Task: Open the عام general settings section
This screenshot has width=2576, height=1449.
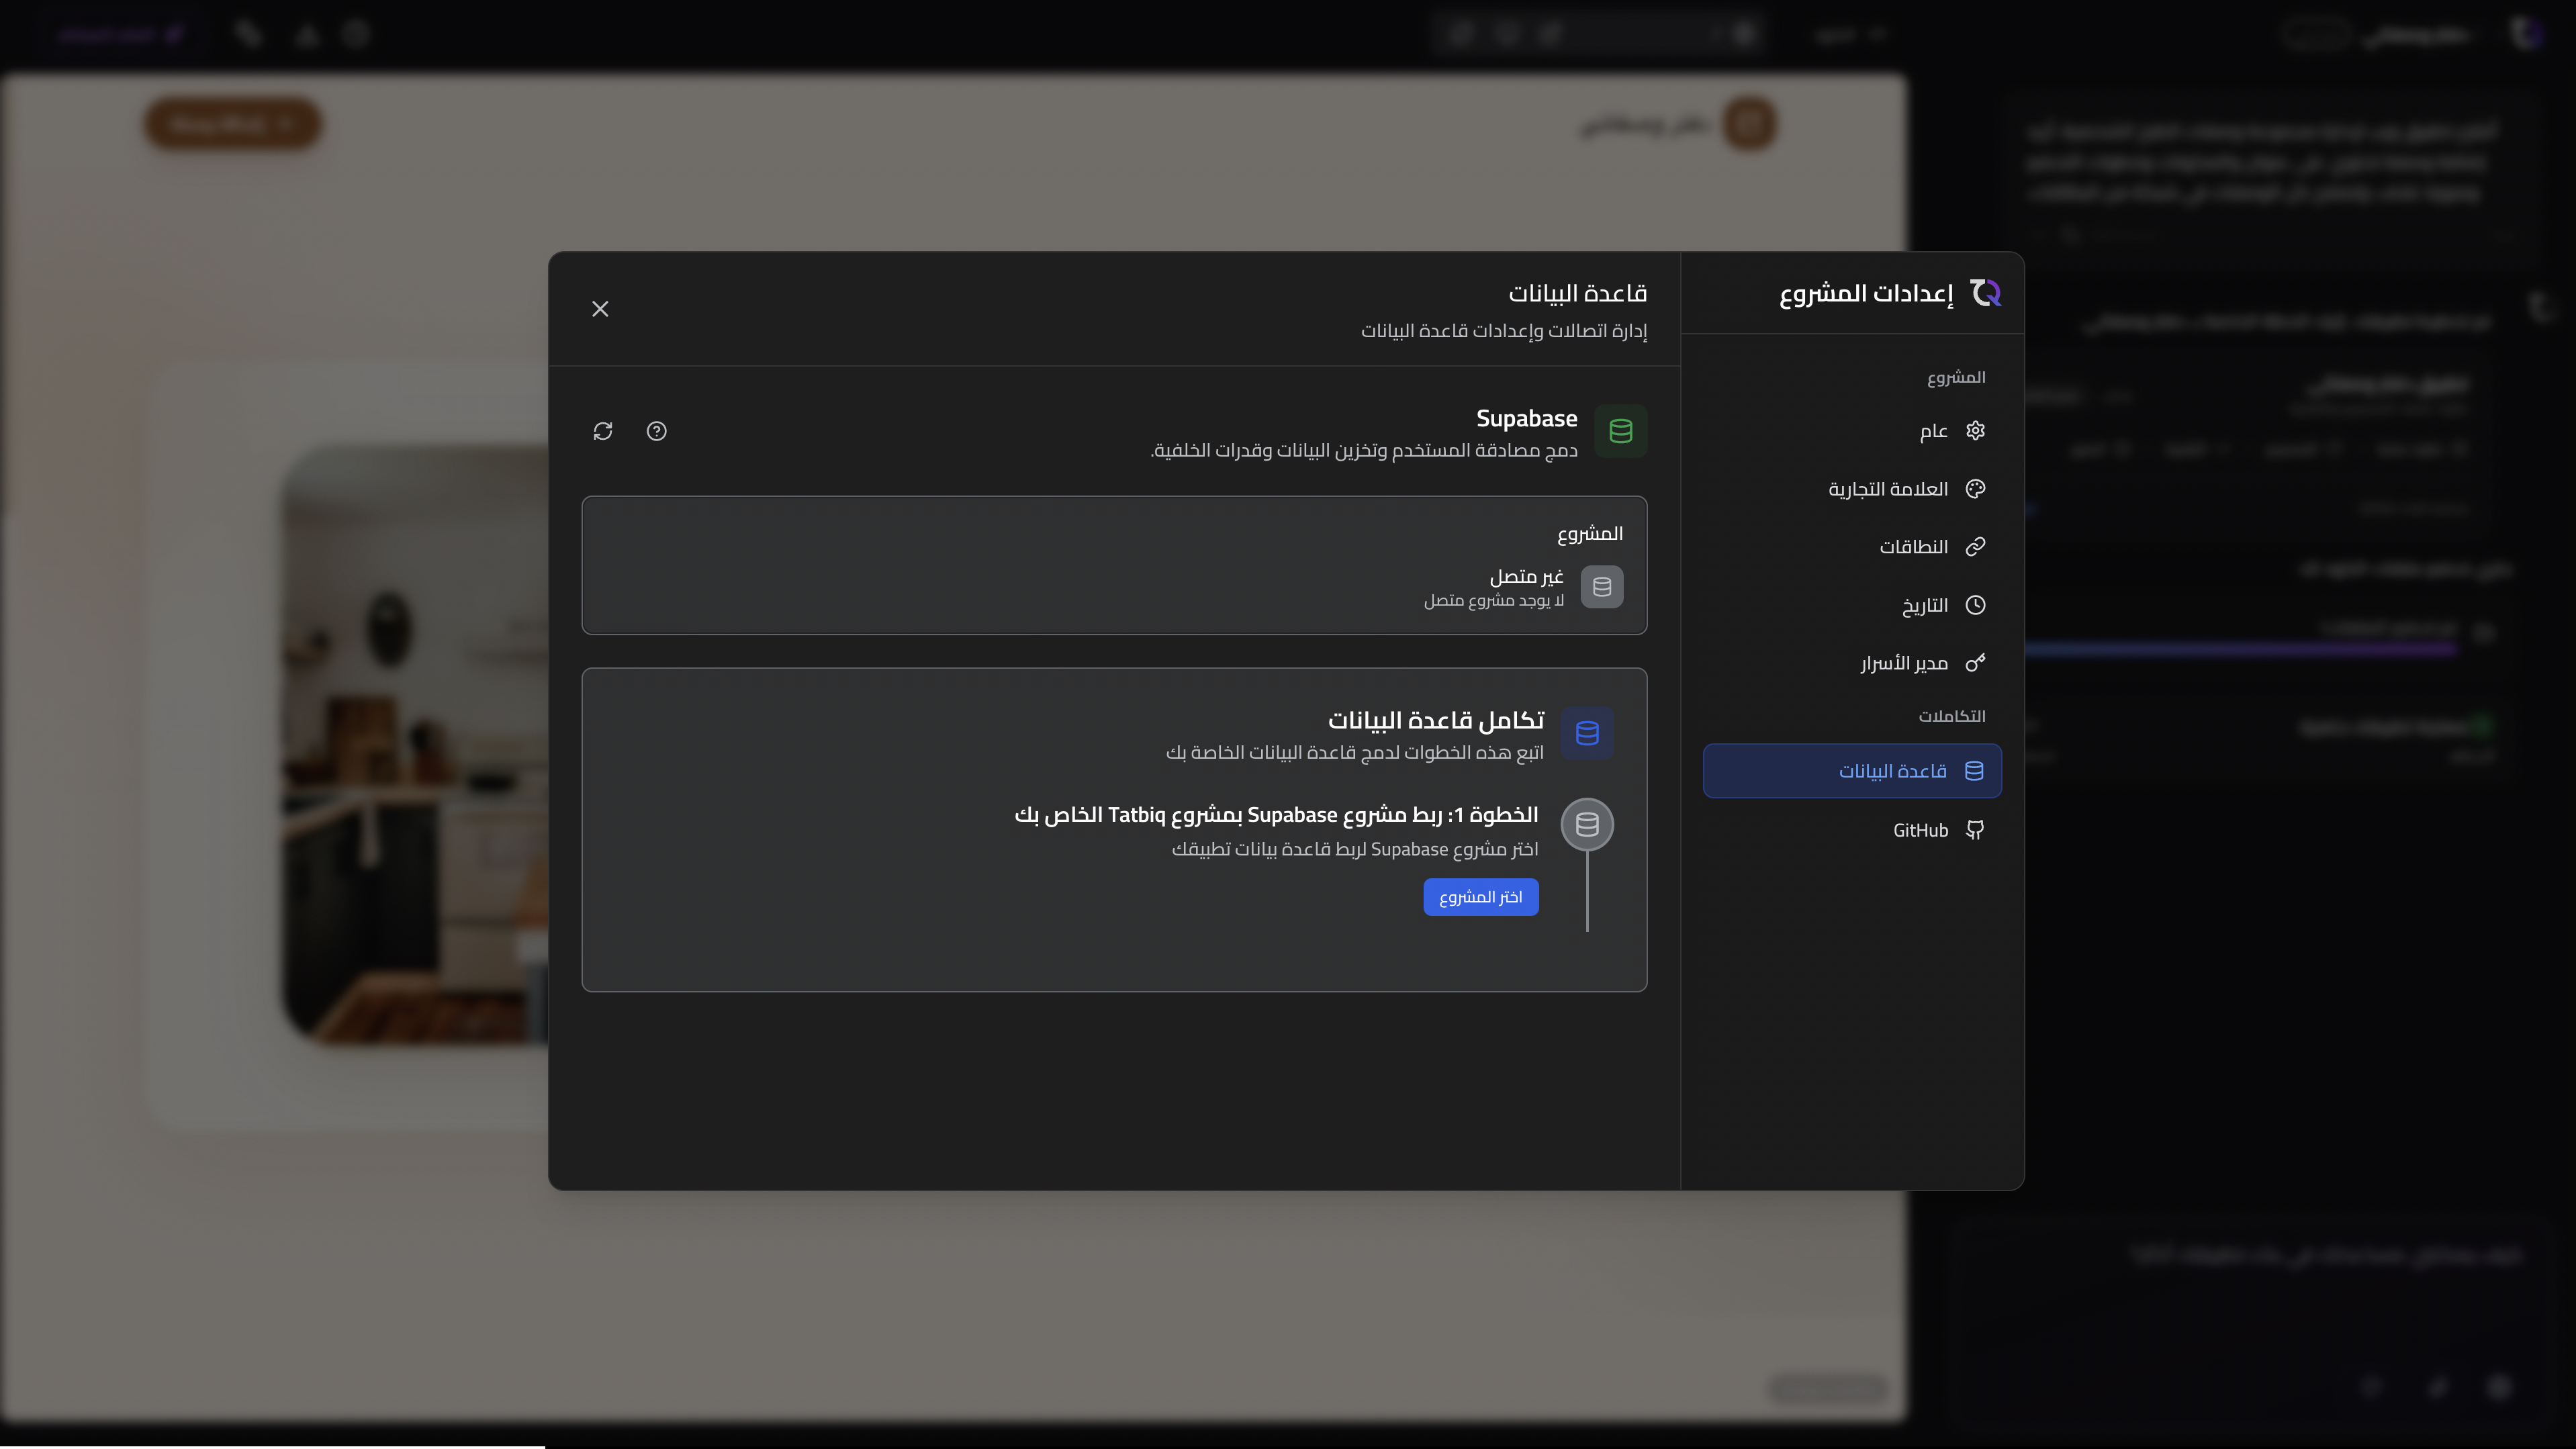Action: pos(1852,431)
